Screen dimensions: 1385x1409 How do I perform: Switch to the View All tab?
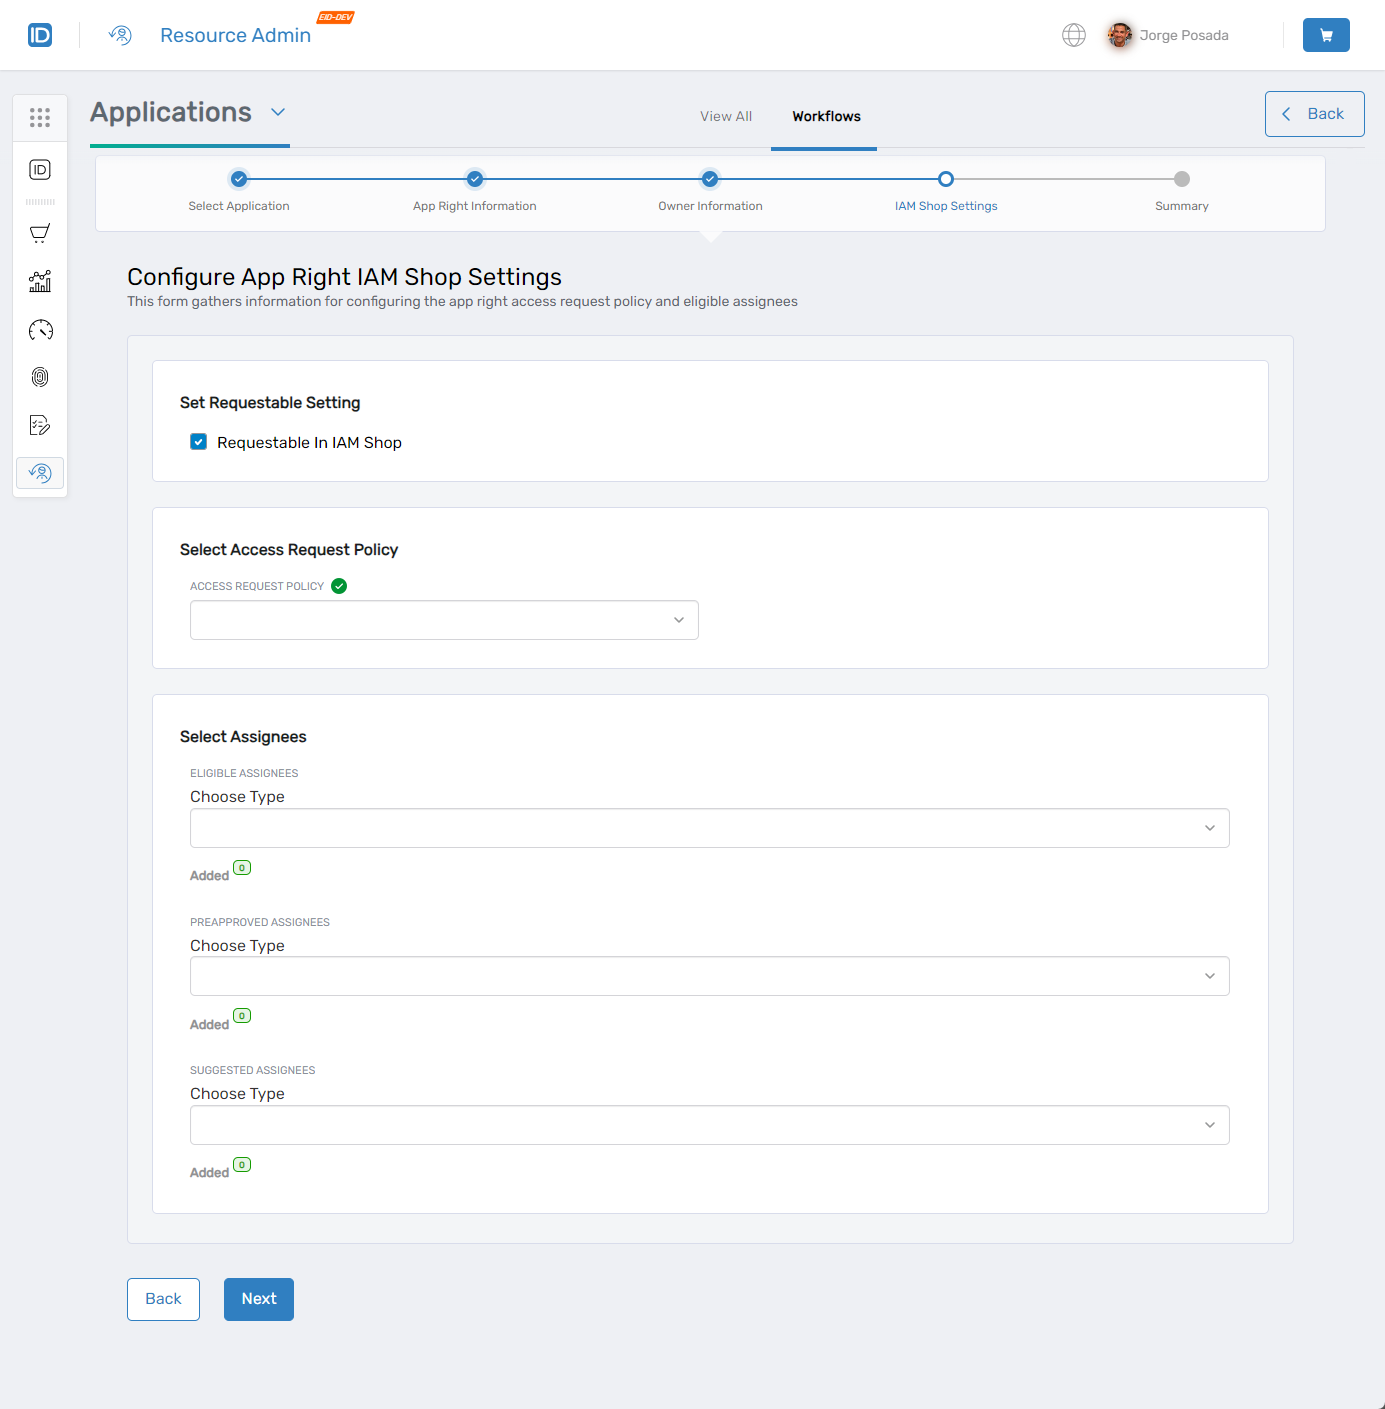click(725, 116)
